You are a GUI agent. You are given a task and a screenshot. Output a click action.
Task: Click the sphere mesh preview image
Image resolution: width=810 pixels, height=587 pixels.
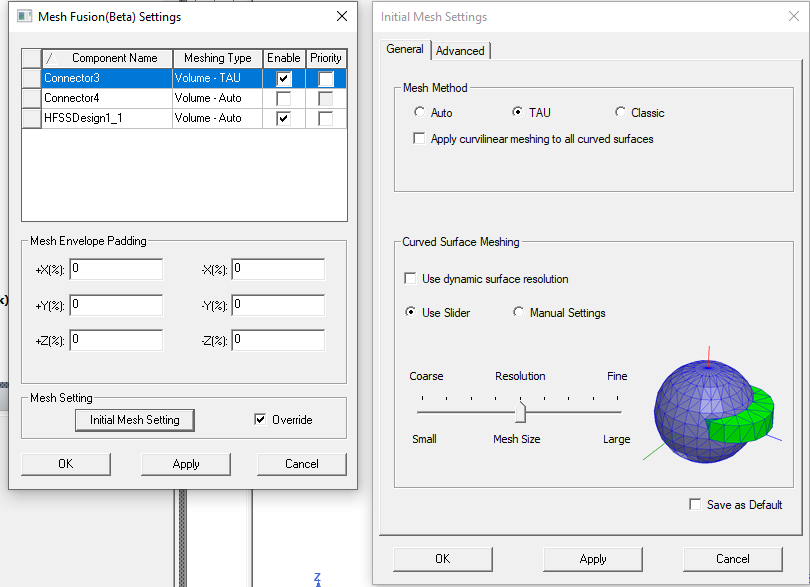click(713, 412)
